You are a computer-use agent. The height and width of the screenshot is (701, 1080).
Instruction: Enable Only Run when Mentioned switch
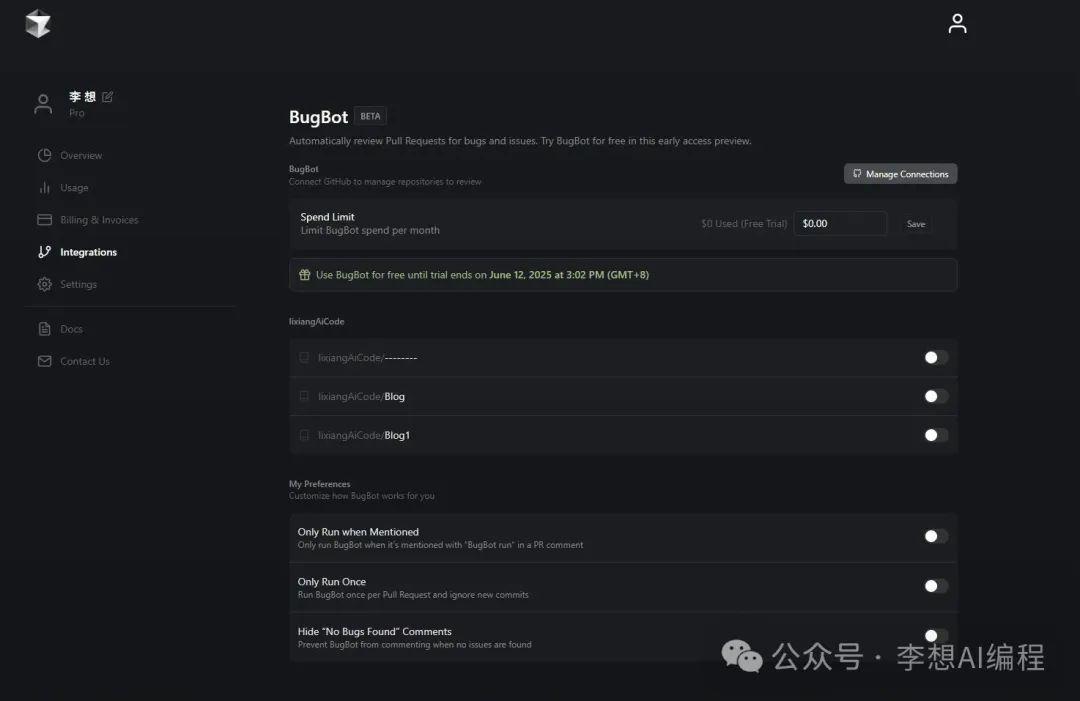tap(935, 536)
